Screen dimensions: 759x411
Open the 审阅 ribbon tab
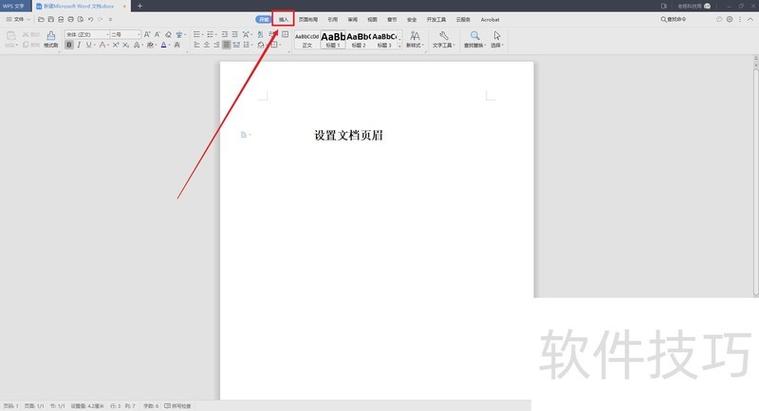[x=352, y=20]
